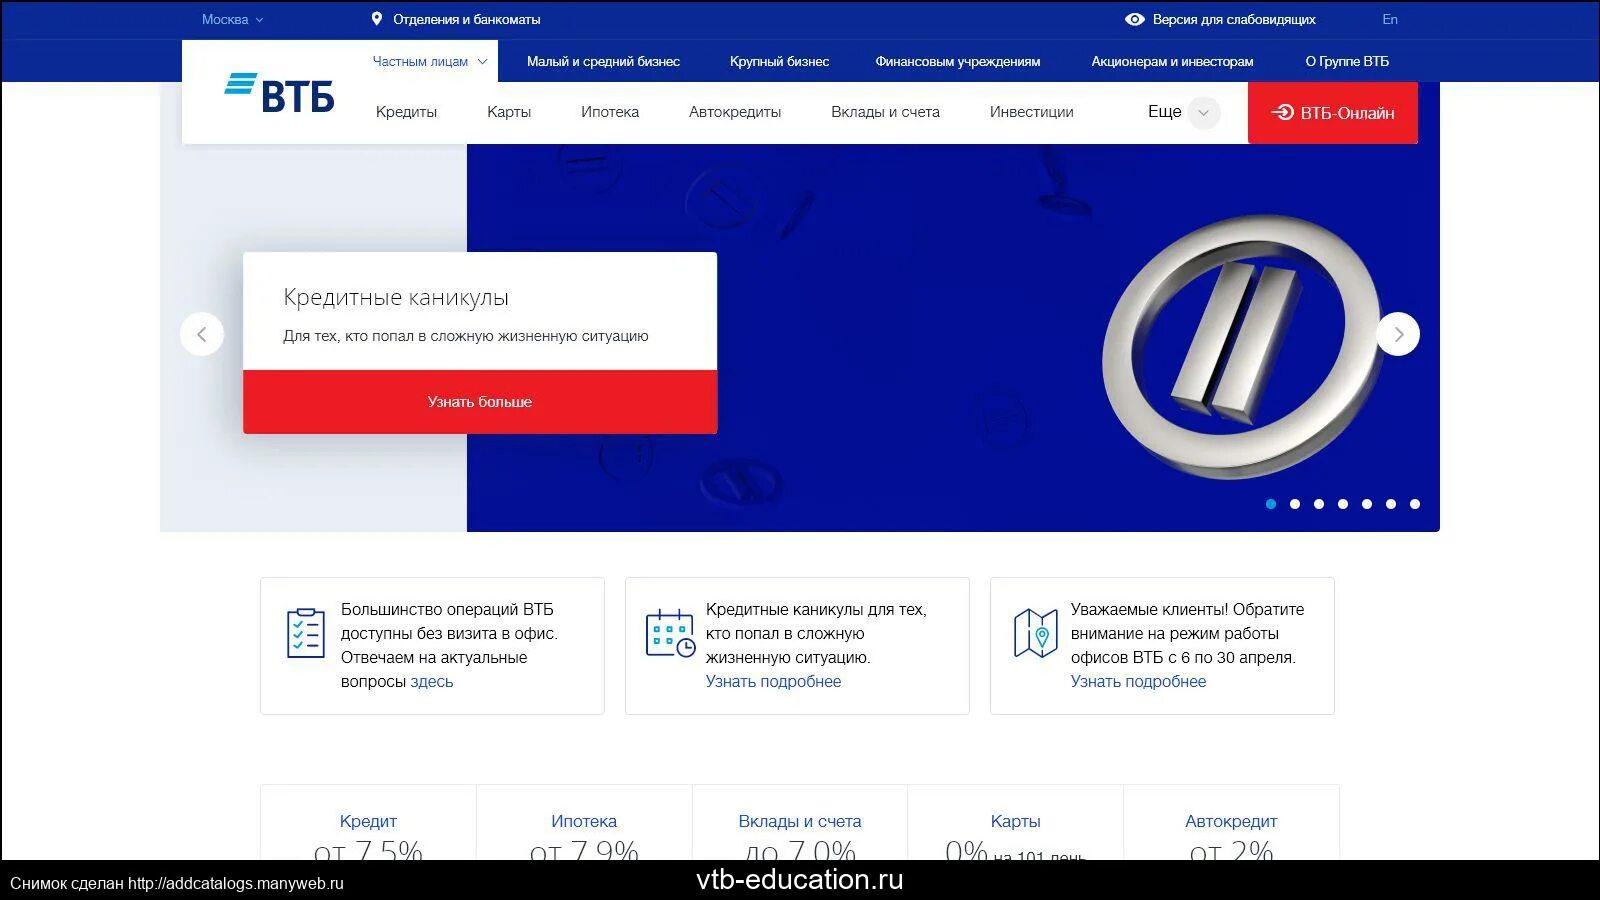Expand the Частным лицам dropdown
The width and height of the screenshot is (1600, 900).
click(430, 61)
